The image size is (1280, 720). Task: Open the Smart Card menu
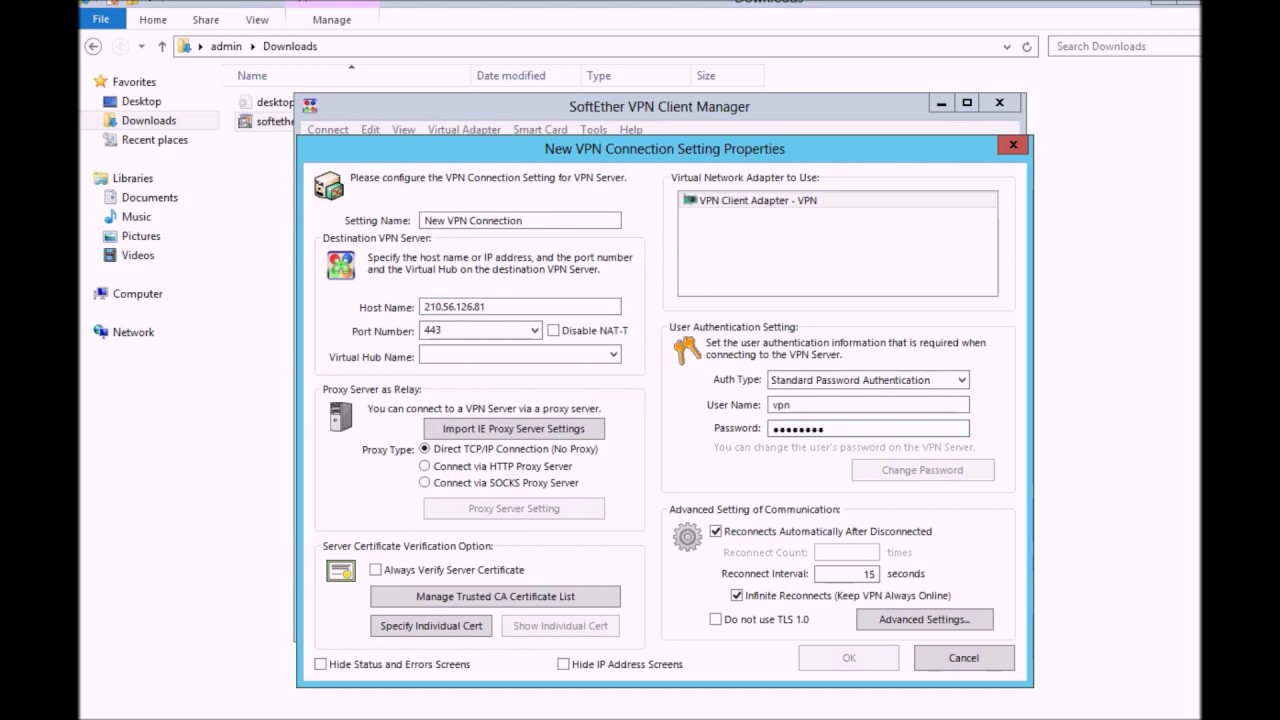[540, 130]
